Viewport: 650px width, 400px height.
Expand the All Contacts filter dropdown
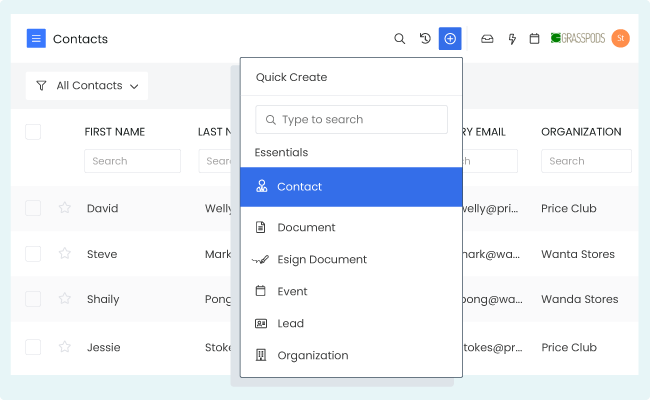[x=87, y=86]
